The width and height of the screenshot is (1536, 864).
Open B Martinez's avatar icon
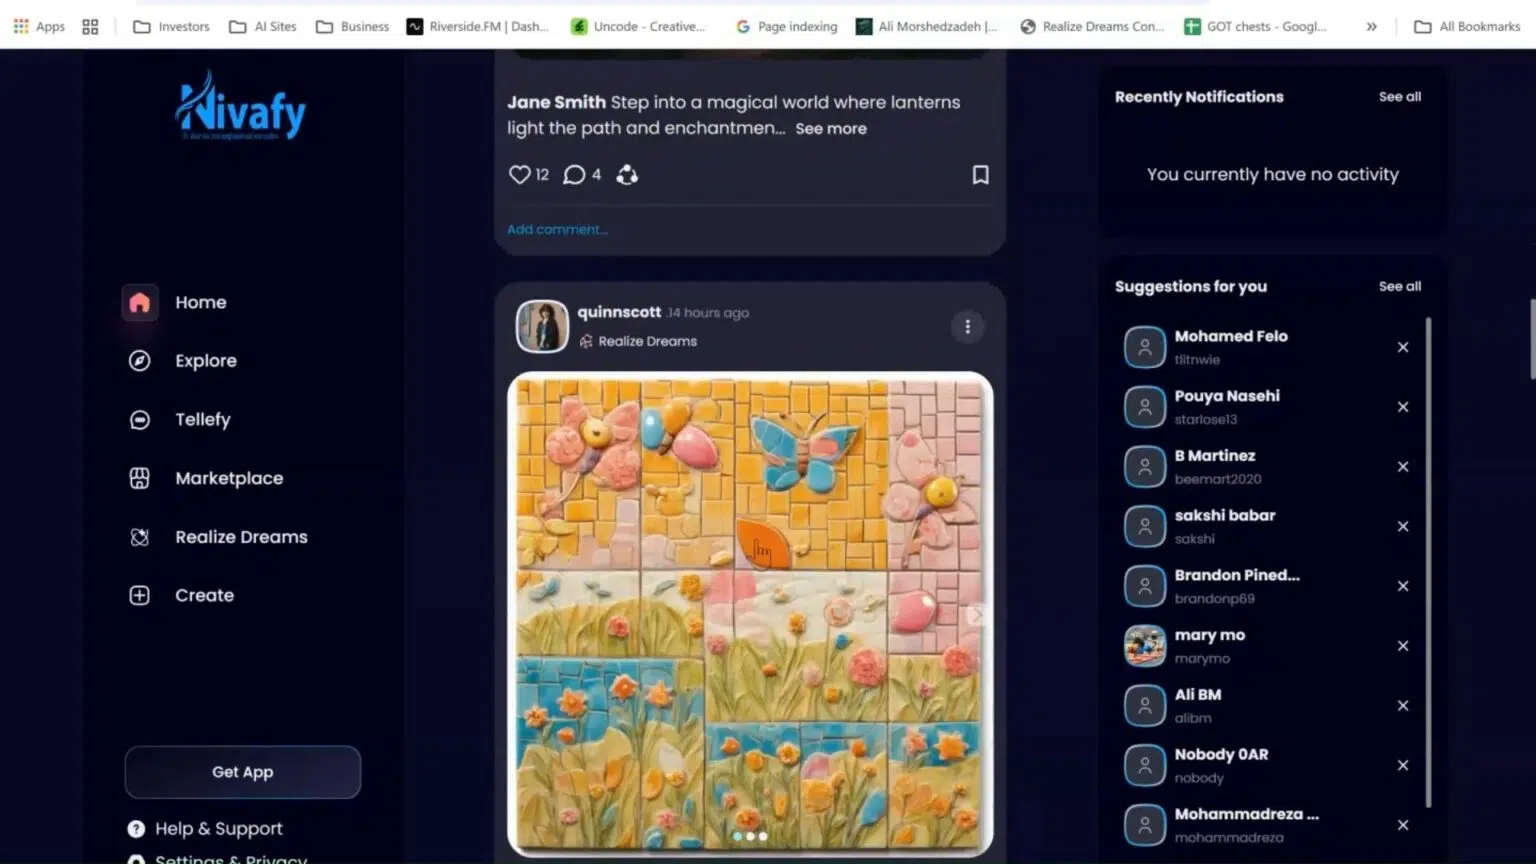tap(1145, 467)
